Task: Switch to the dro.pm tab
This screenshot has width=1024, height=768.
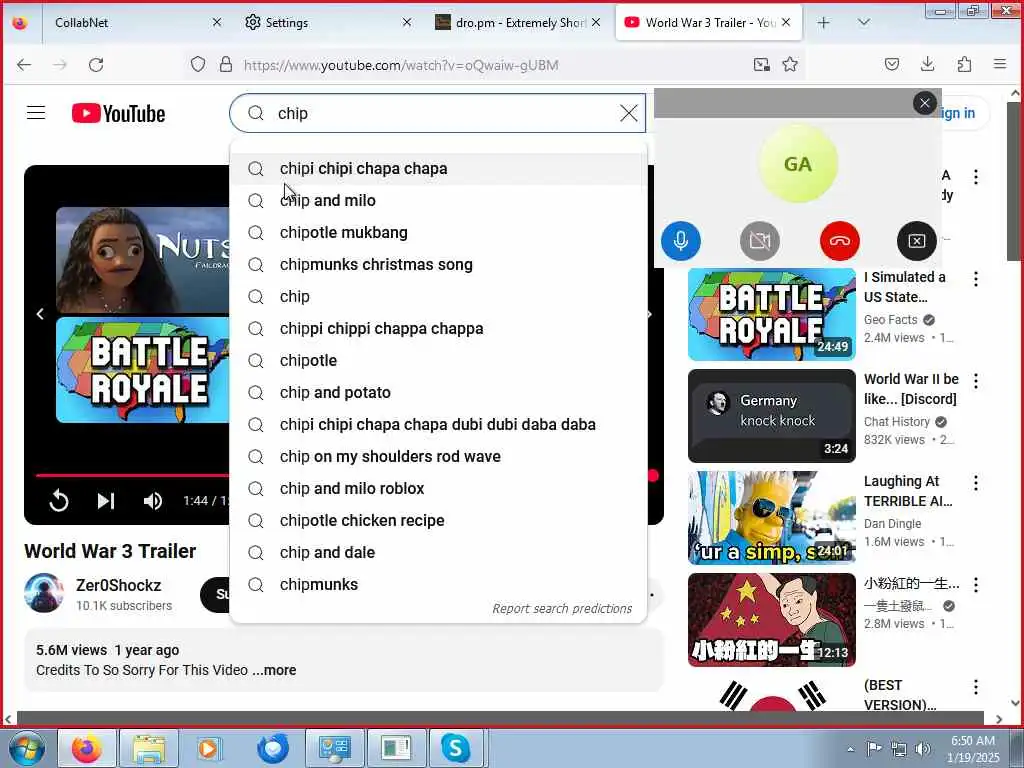Action: click(518, 22)
